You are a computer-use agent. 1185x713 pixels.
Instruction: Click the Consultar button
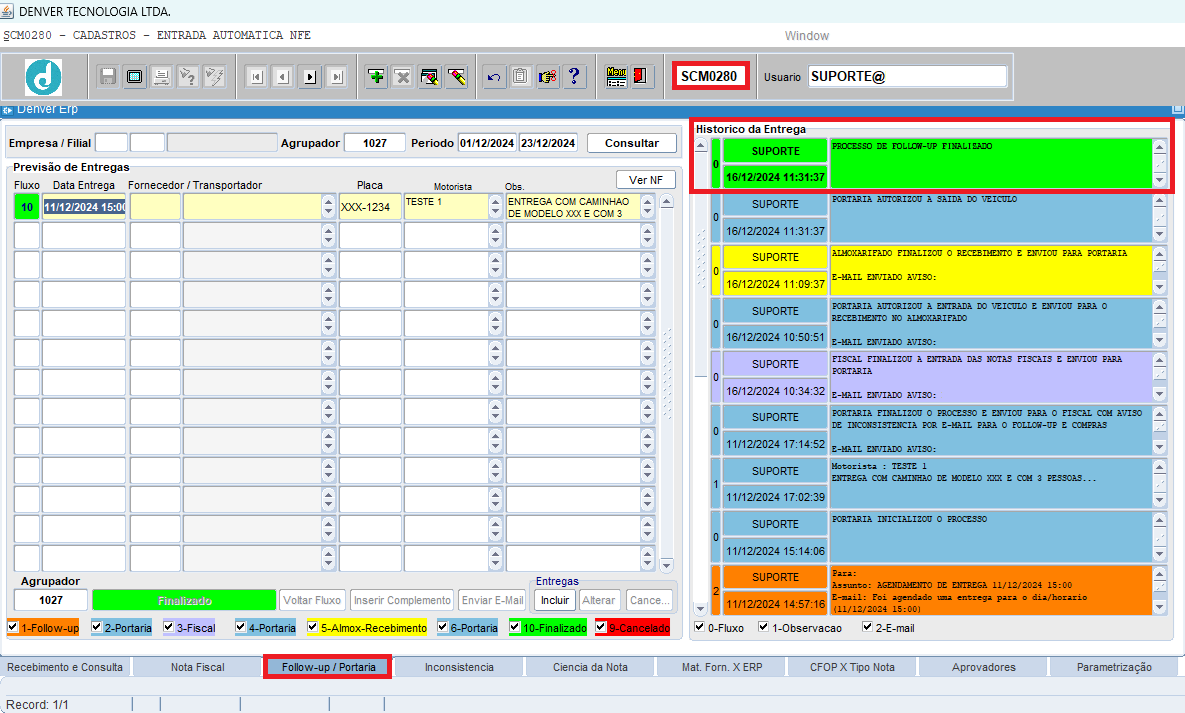[631, 143]
